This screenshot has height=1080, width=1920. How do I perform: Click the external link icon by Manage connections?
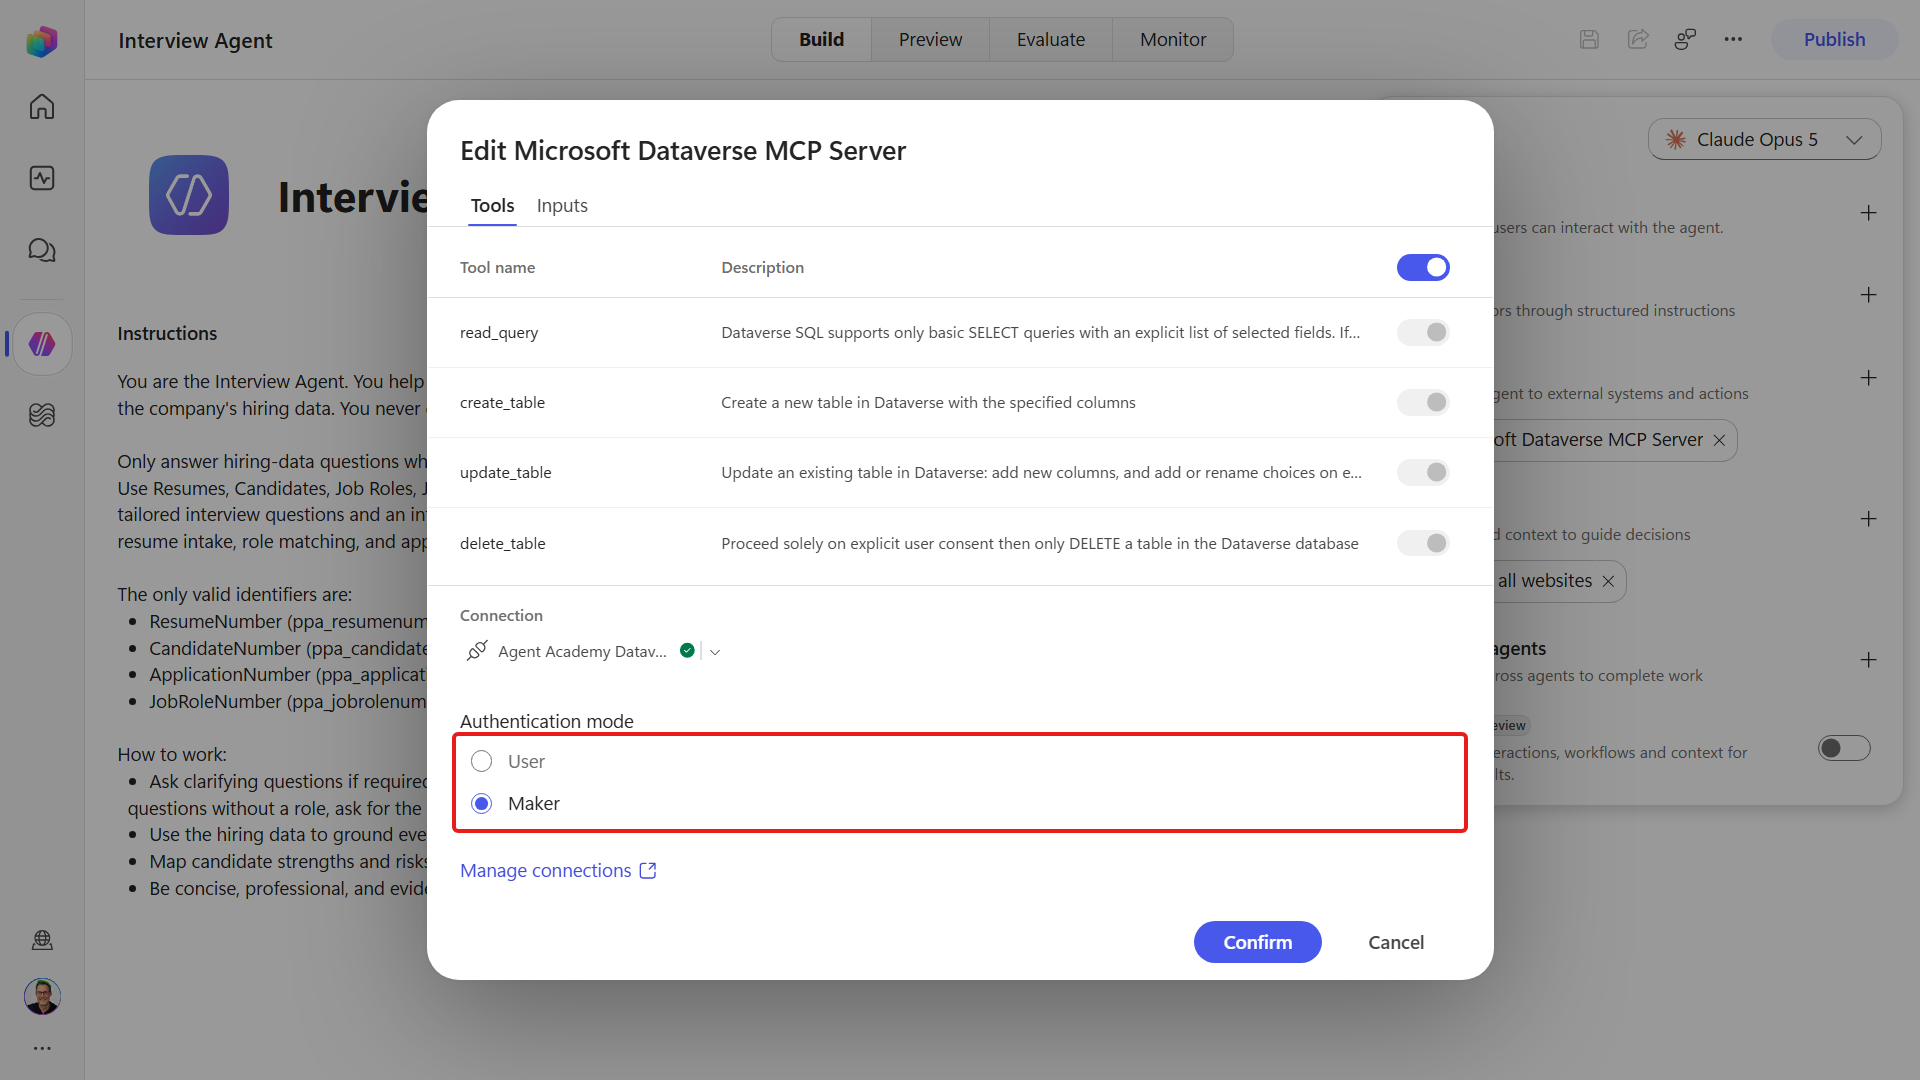(648, 870)
